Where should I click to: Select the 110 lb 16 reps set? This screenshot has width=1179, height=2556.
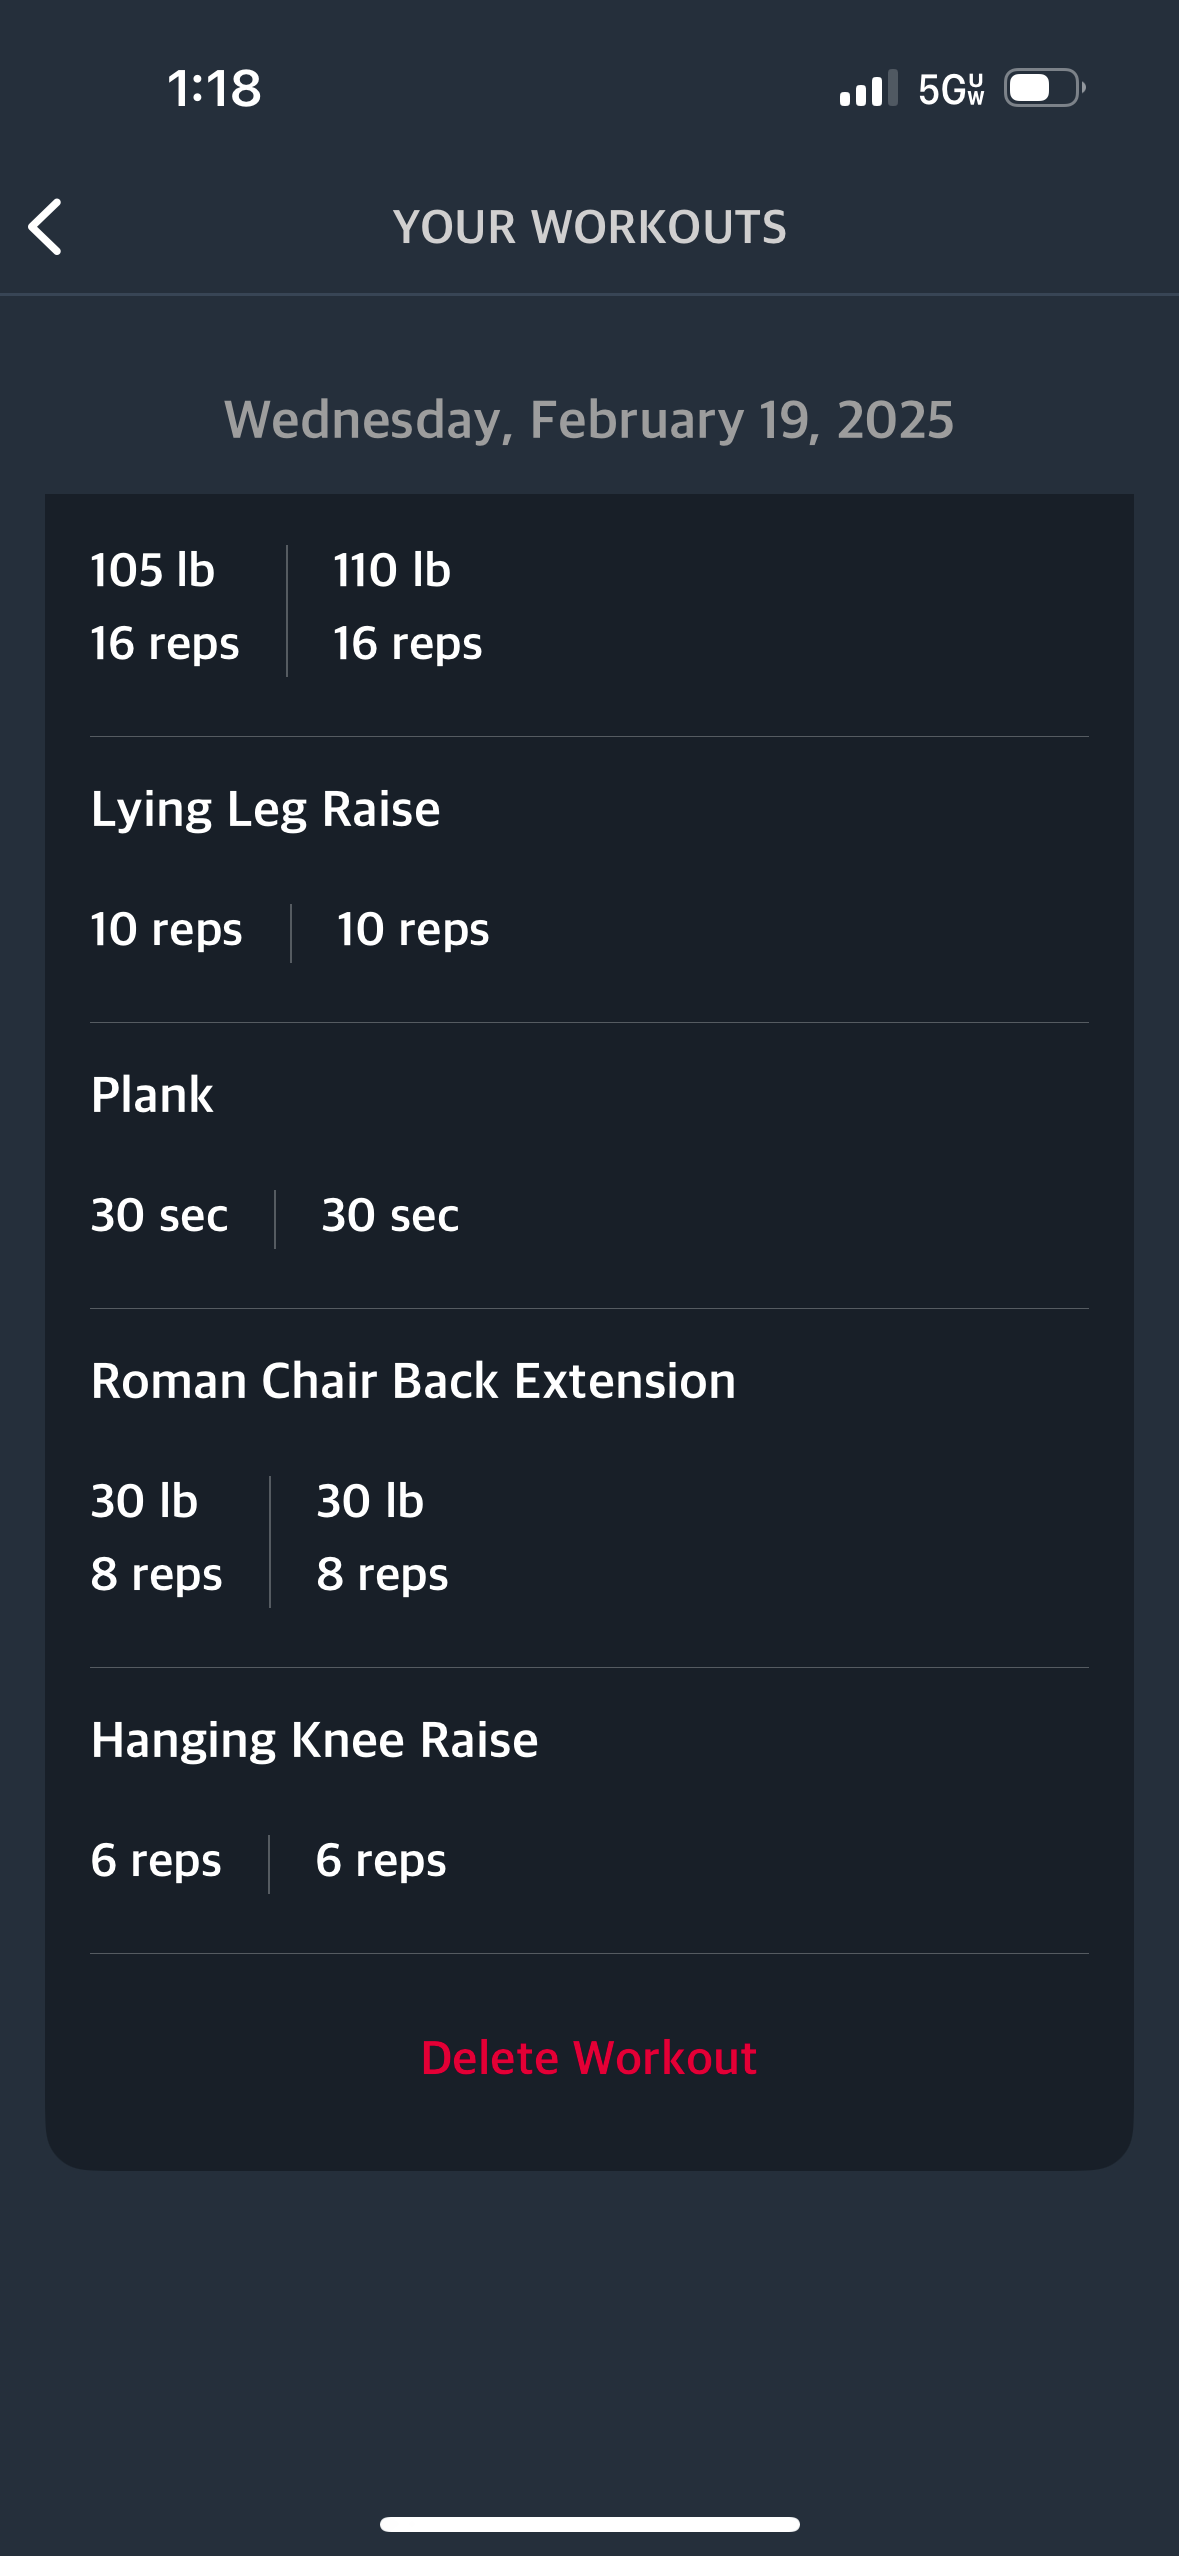(x=407, y=607)
